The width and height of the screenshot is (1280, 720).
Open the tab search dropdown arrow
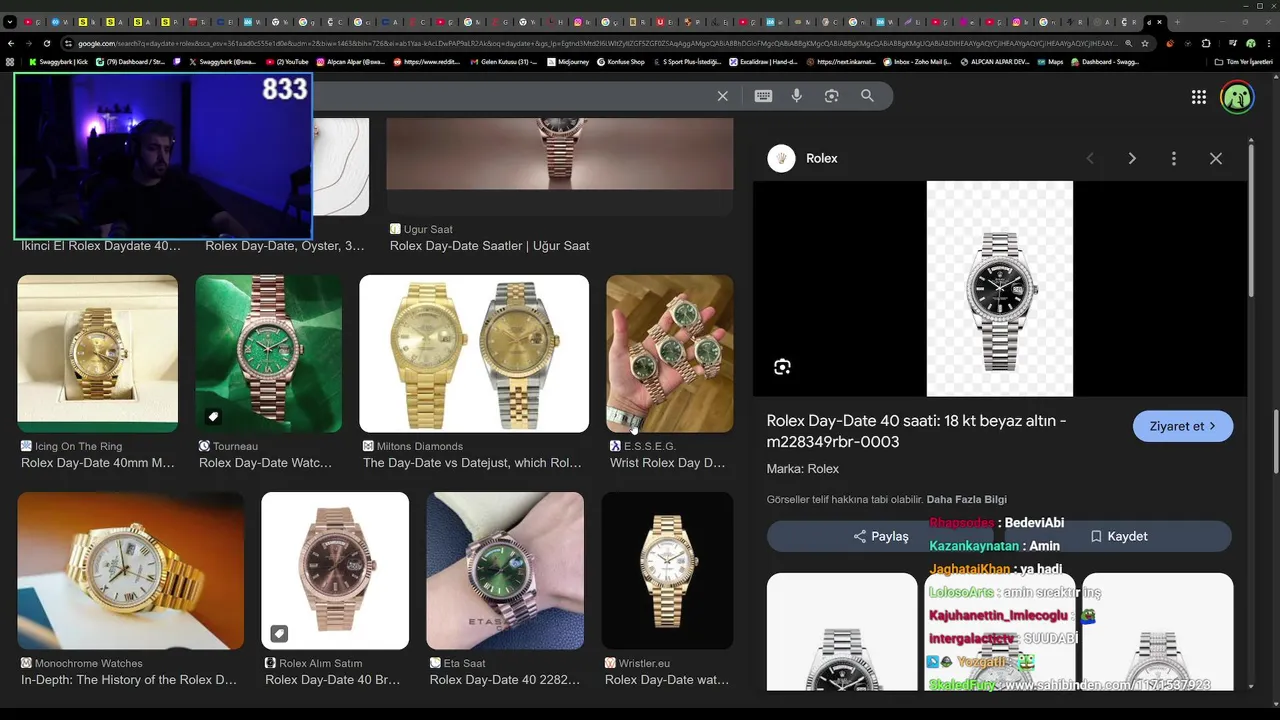(x=10, y=22)
